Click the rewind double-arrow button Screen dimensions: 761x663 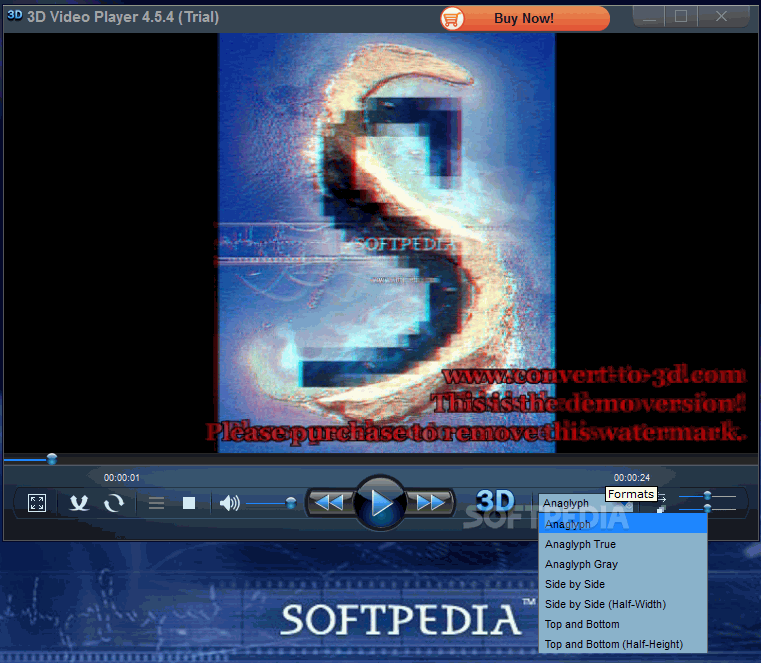point(330,502)
